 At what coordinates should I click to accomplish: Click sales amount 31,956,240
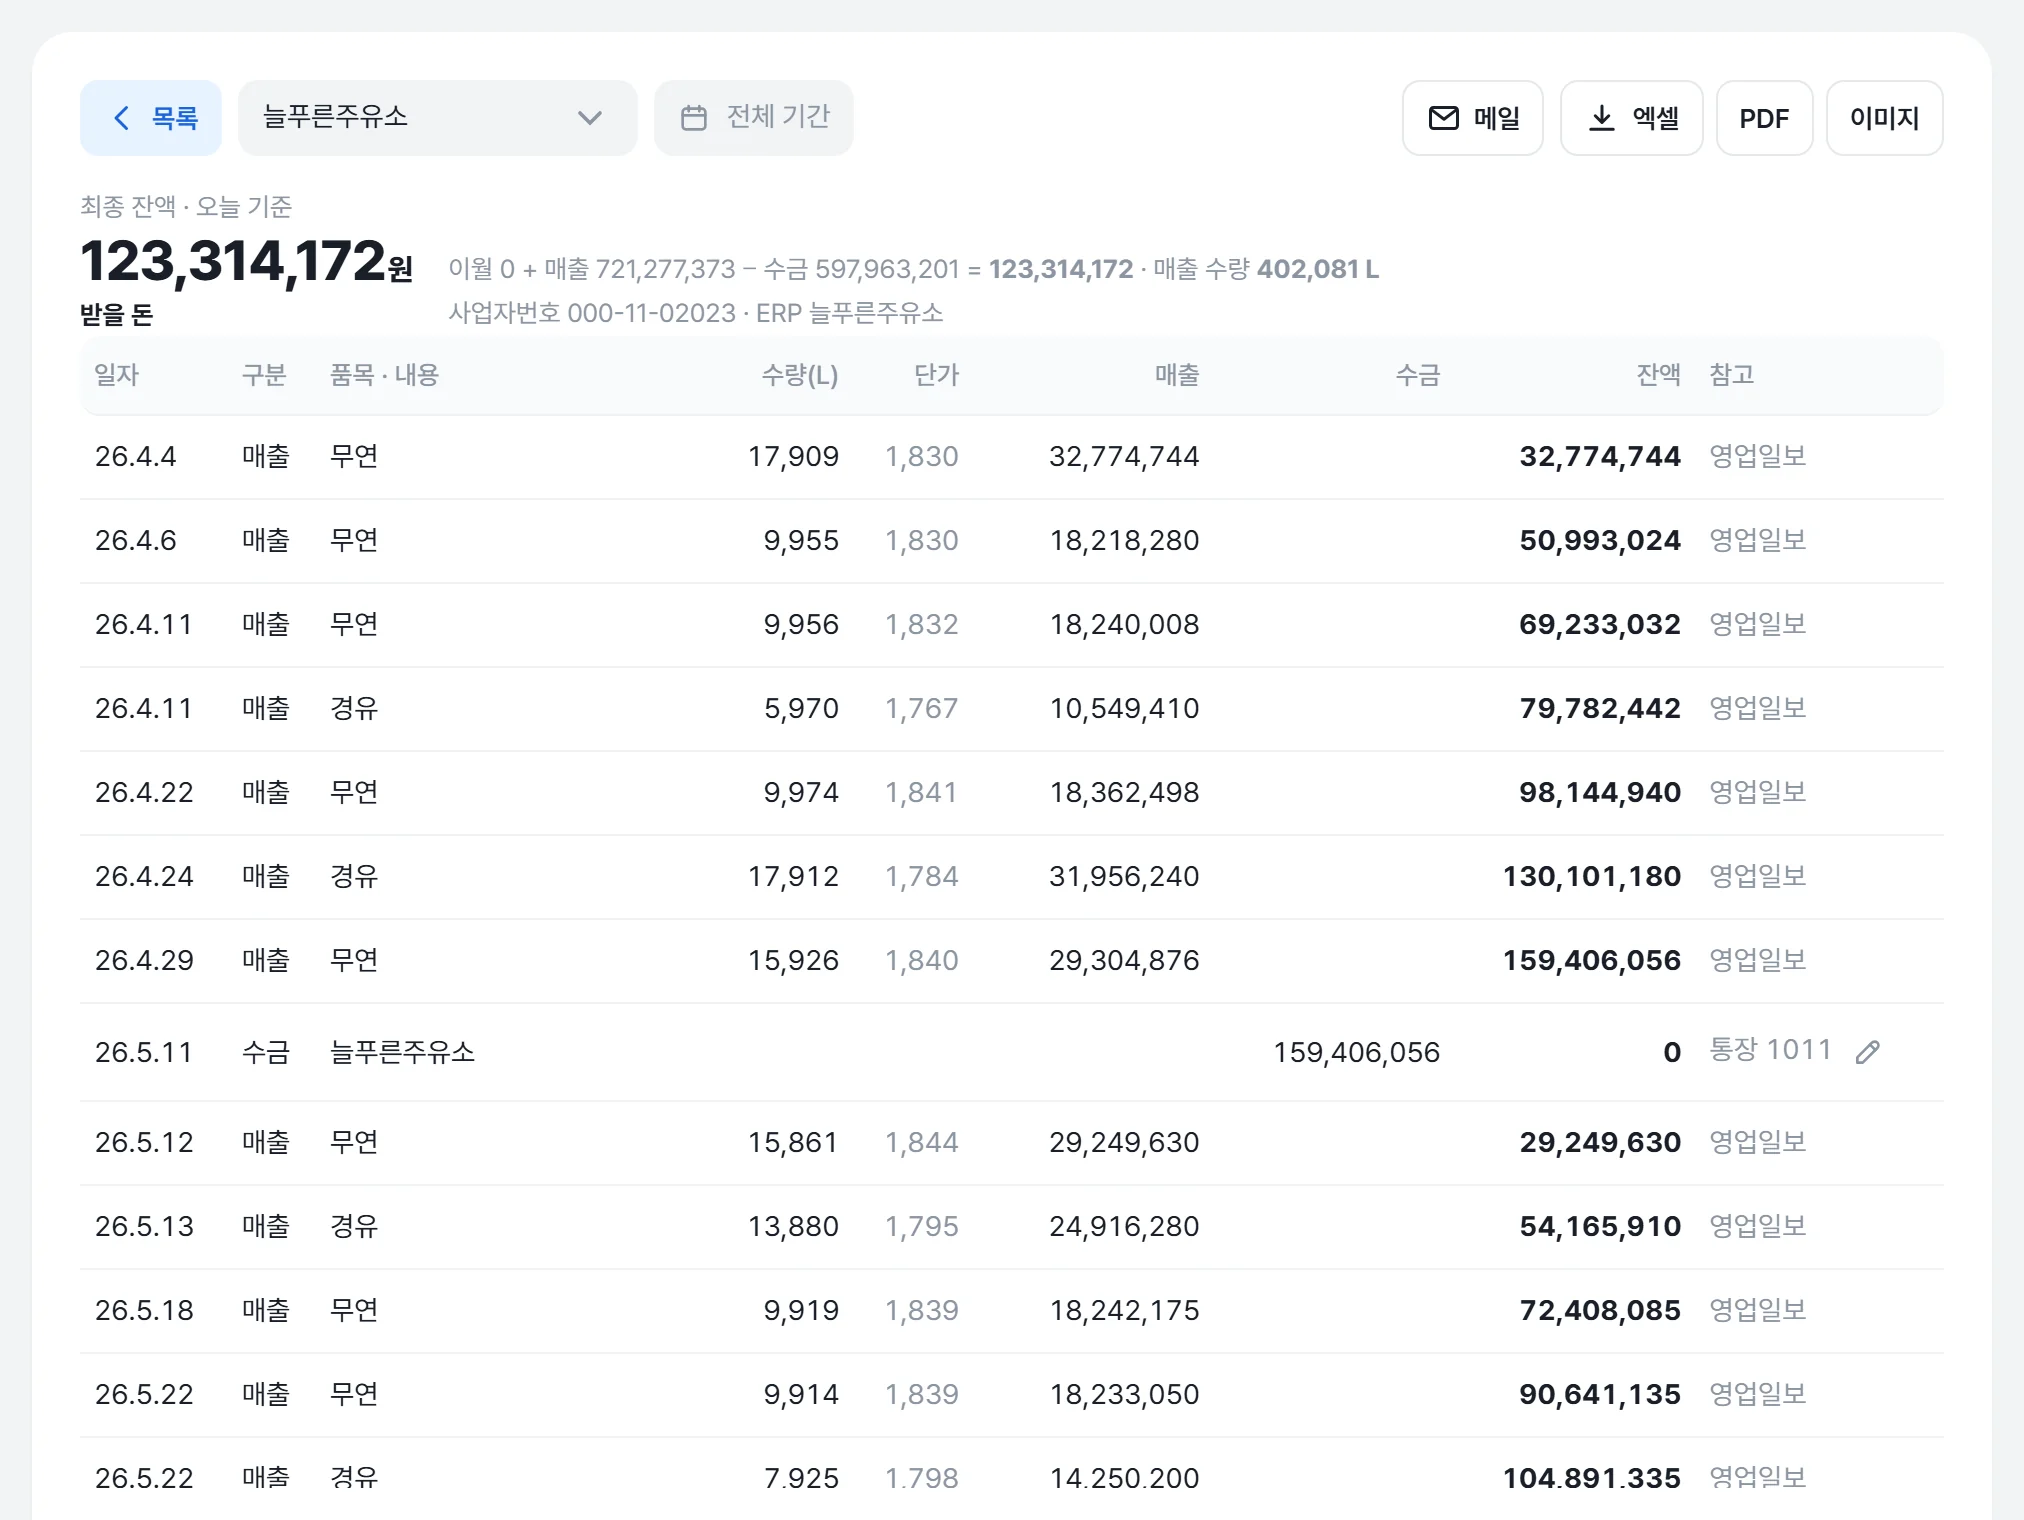click(1124, 877)
